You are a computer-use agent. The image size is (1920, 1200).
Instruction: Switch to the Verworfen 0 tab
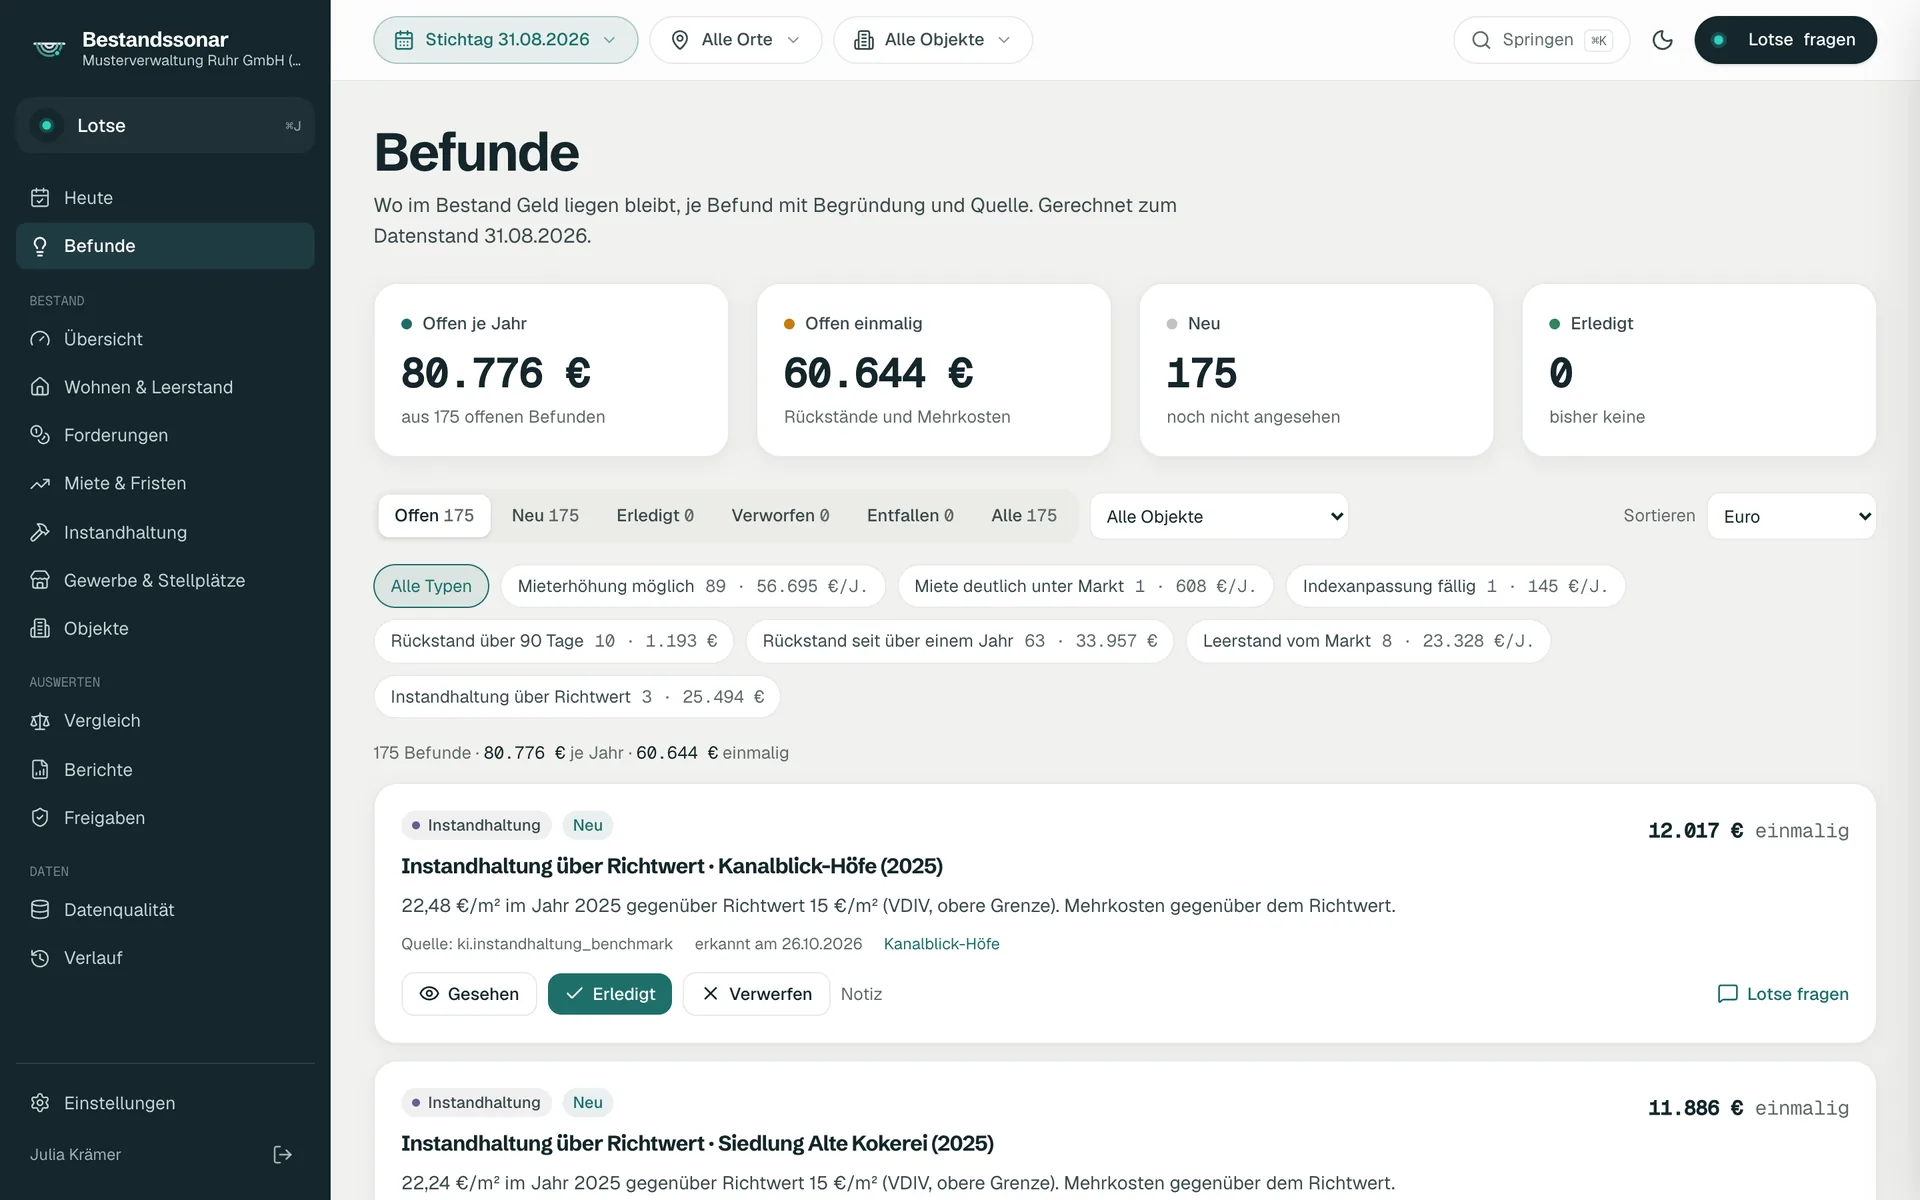coord(780,516)
